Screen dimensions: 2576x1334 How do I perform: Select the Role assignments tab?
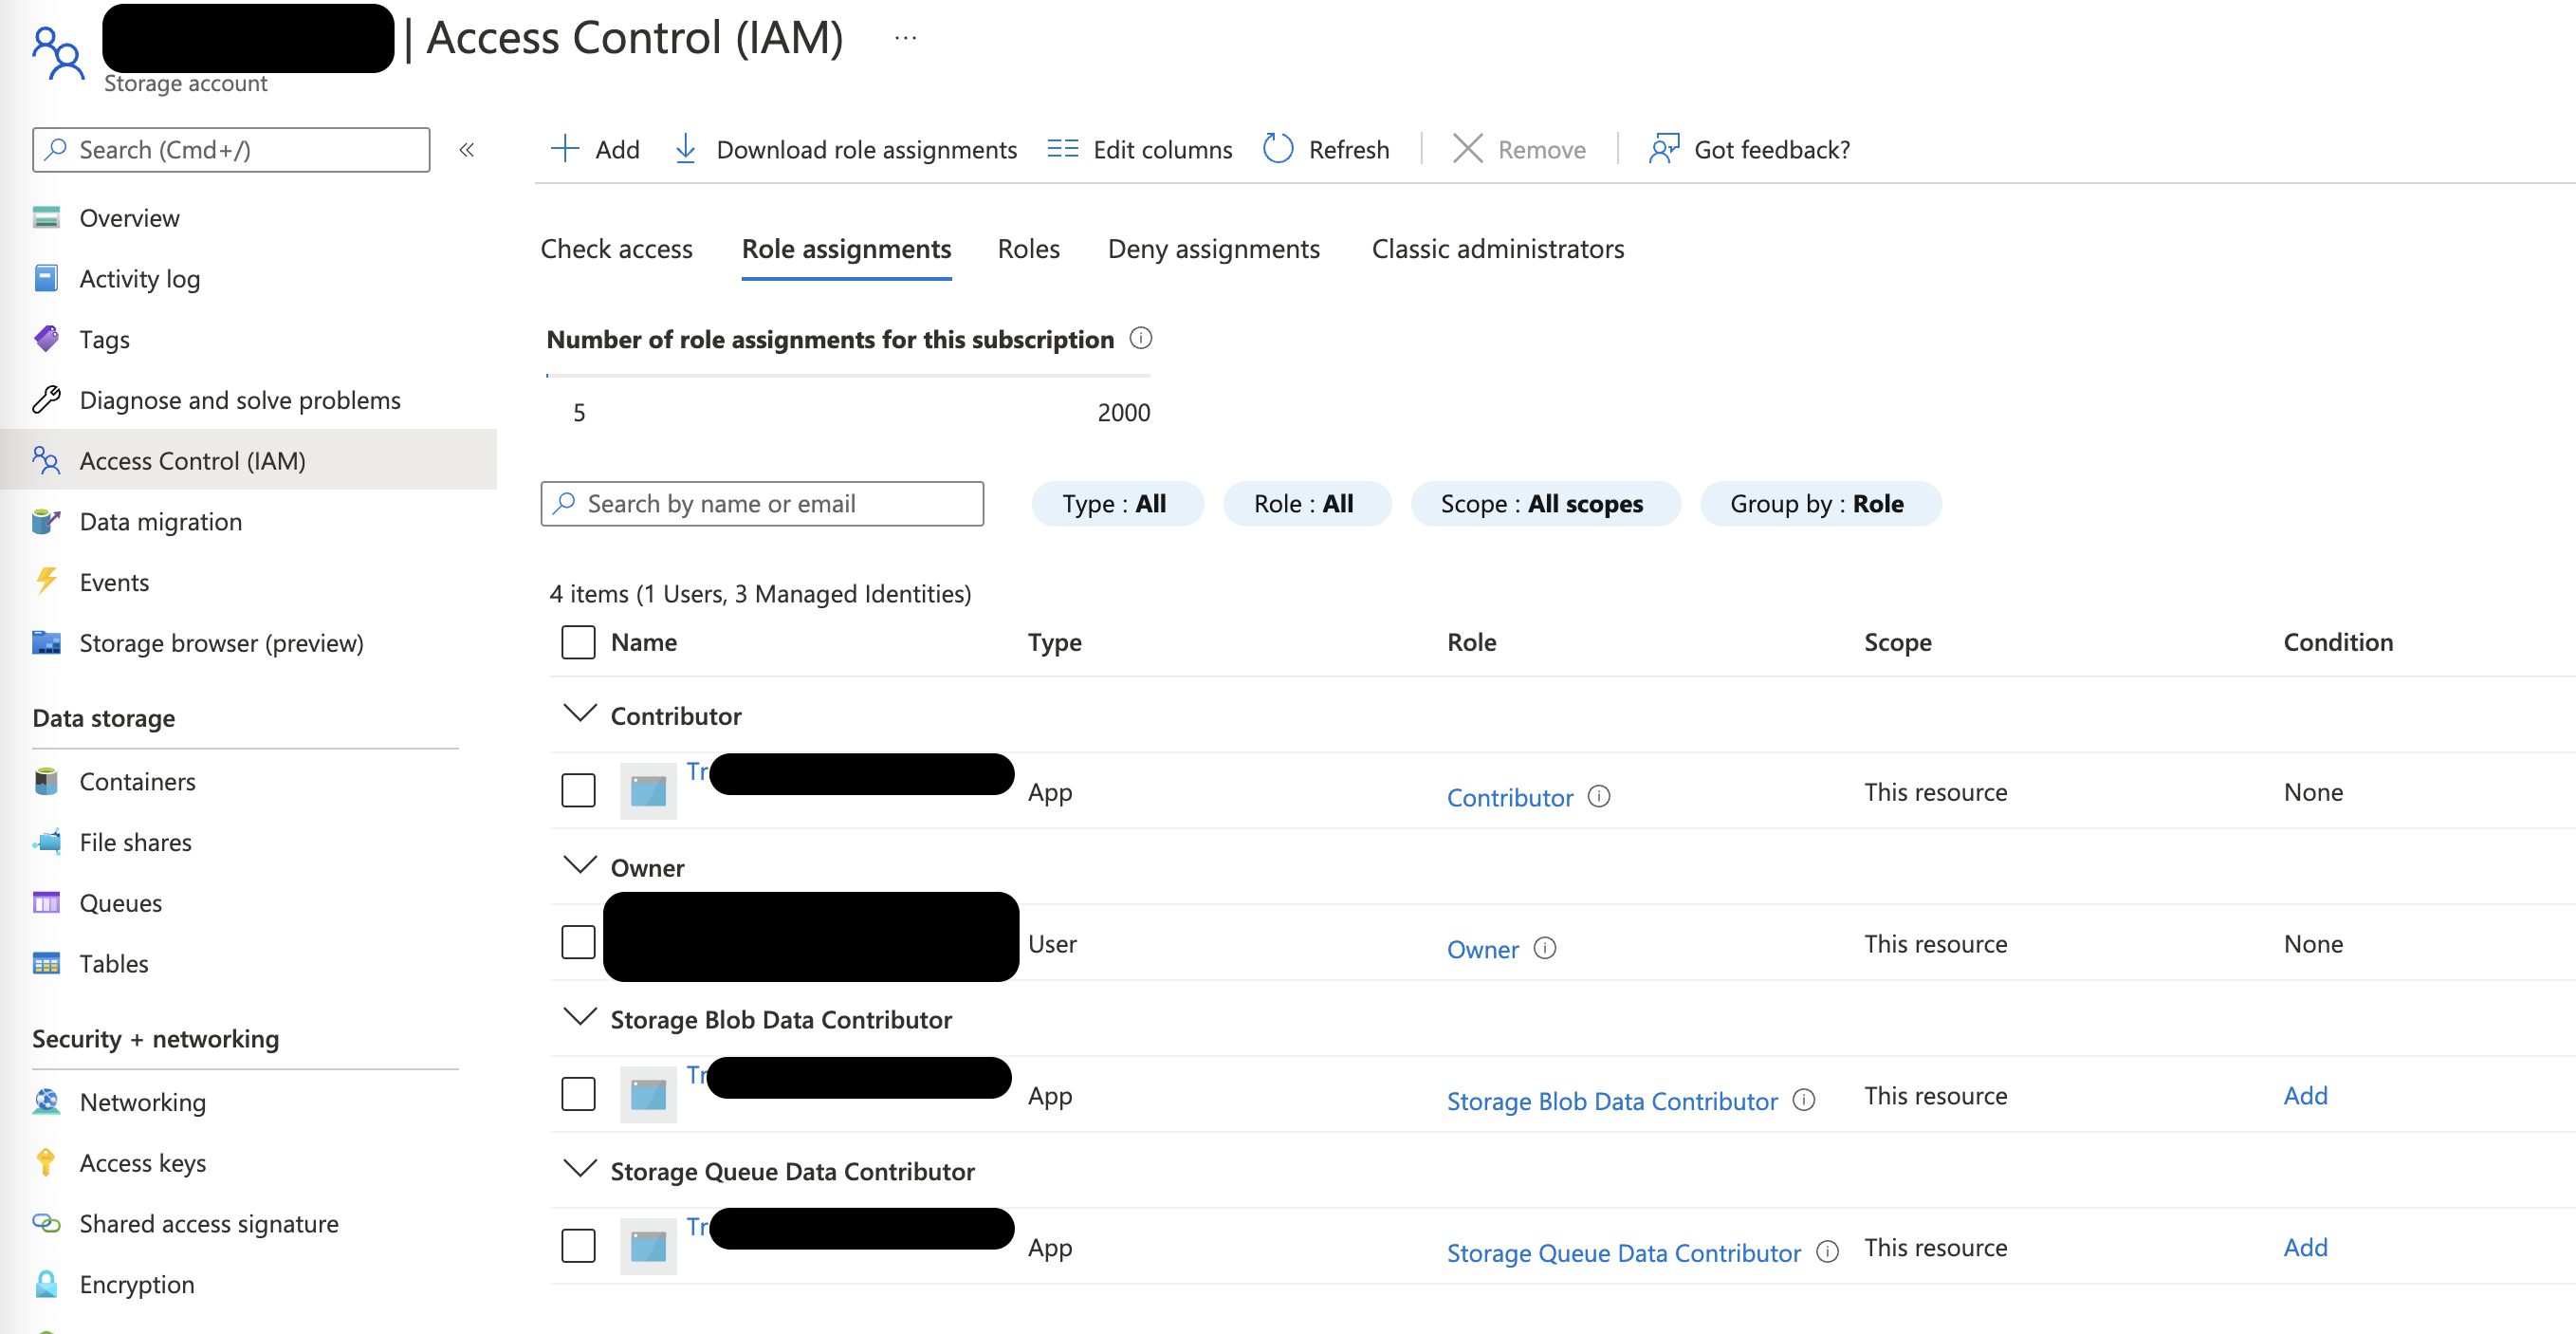click(846, 249)
